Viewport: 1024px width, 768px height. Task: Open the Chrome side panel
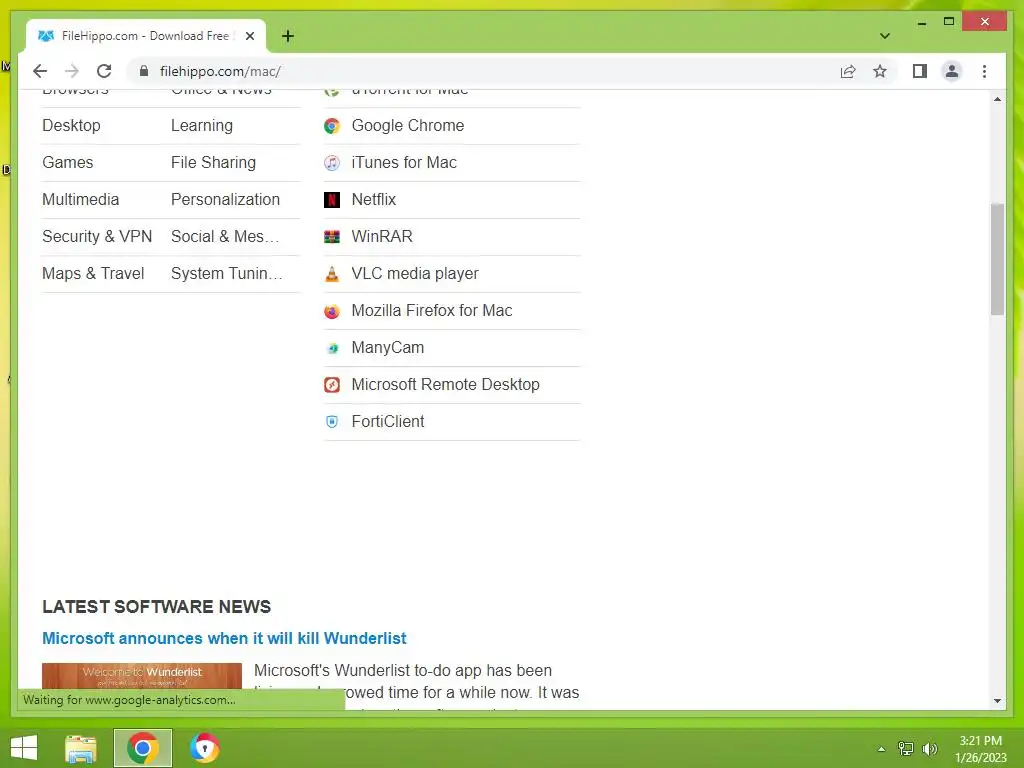click(x=920, y=71)
